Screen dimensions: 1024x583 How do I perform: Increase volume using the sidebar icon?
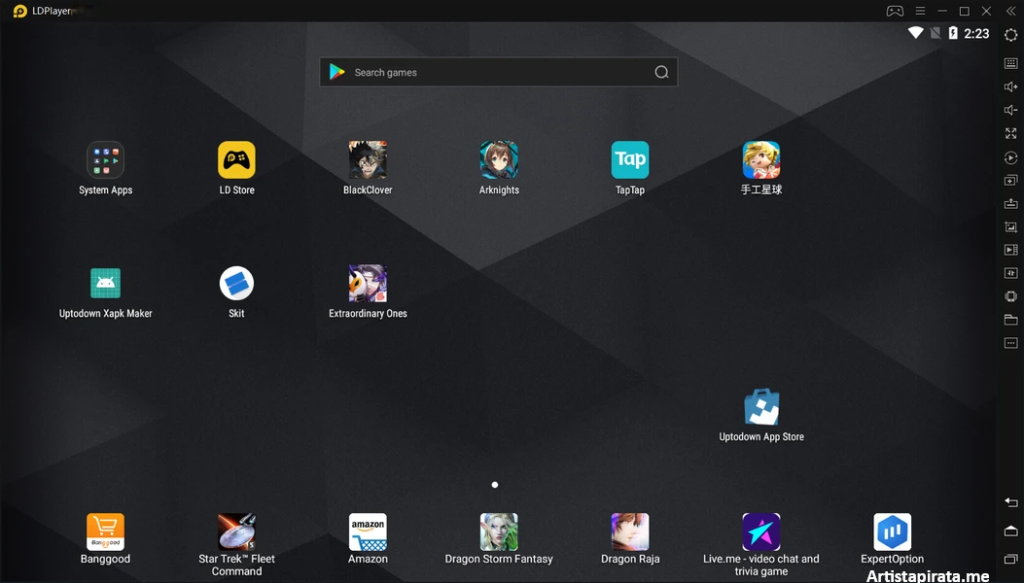pyautogui.click(x=1010, y=85)
